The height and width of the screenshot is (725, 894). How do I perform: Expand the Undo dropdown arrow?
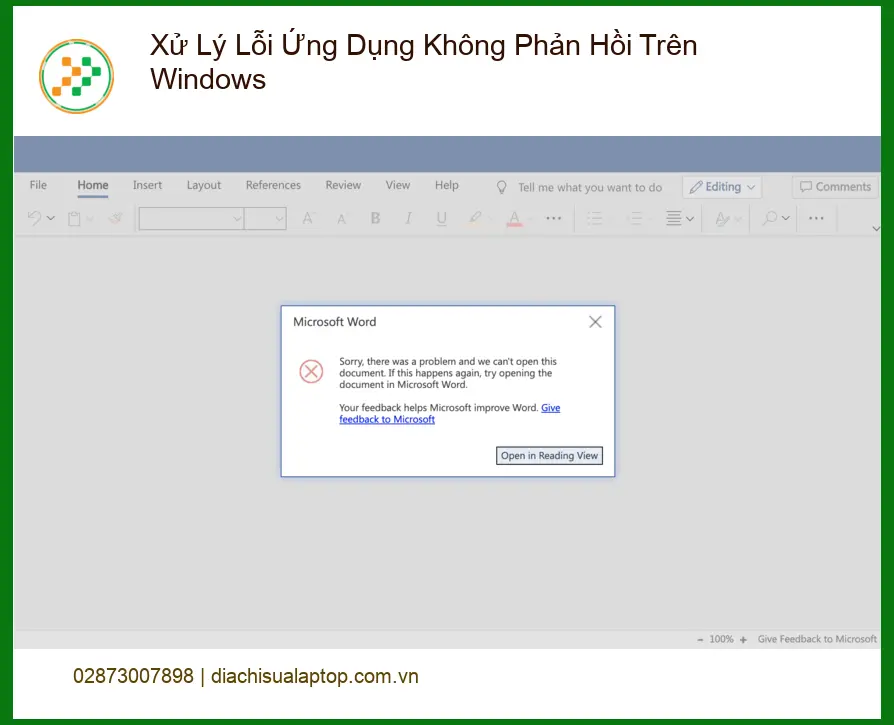[x=51, y=218]
